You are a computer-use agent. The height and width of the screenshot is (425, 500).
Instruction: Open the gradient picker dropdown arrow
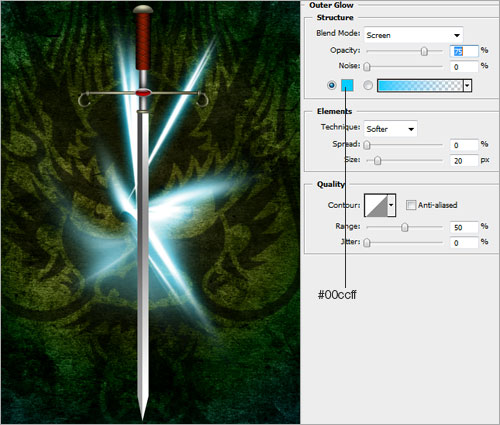pyautogui.click(x=467, y=86)
